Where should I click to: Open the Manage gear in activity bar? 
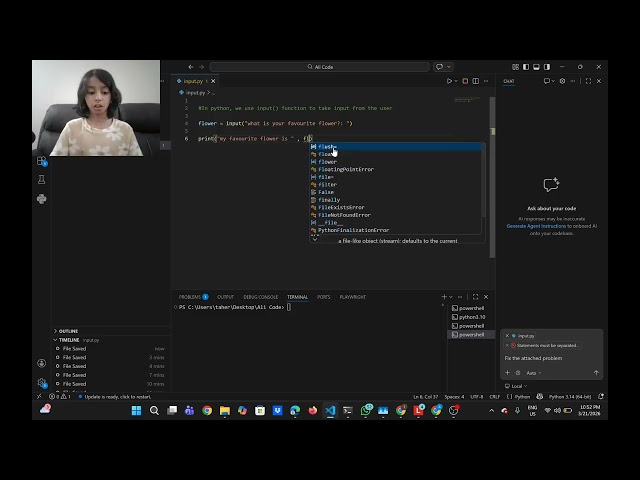(42, 382)
